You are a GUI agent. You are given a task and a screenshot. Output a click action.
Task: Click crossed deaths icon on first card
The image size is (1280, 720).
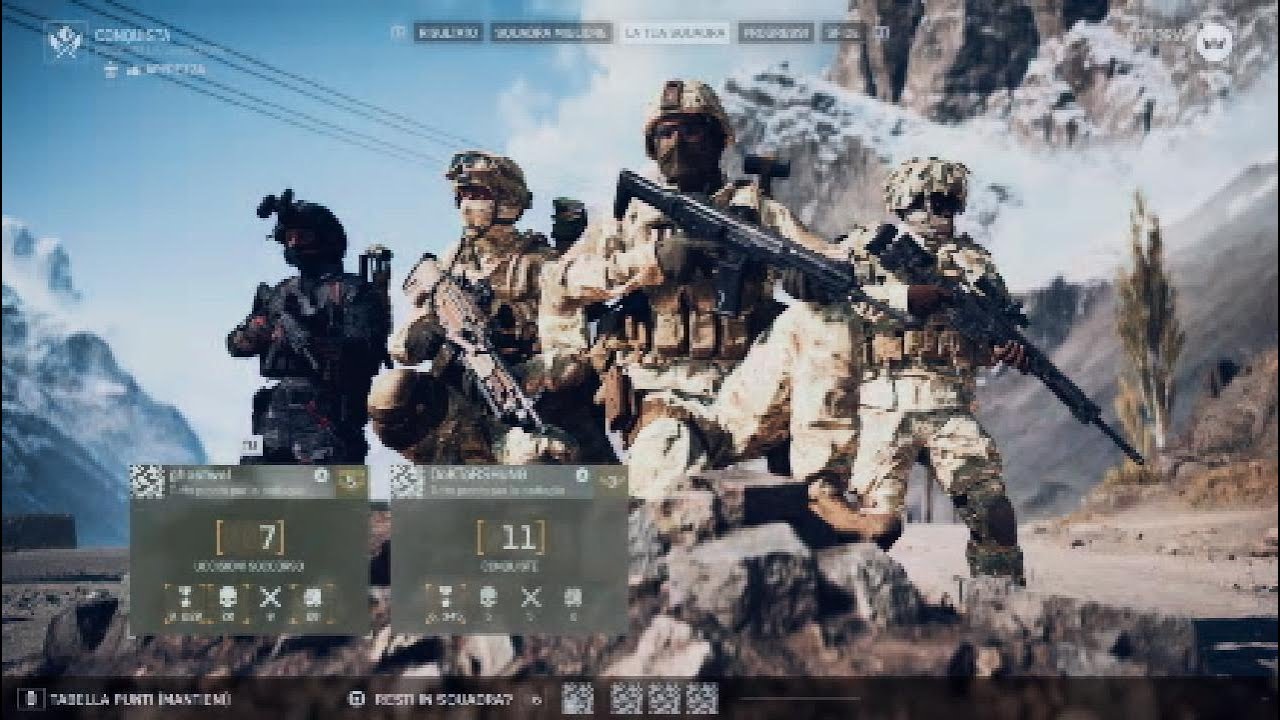[270, 597]
